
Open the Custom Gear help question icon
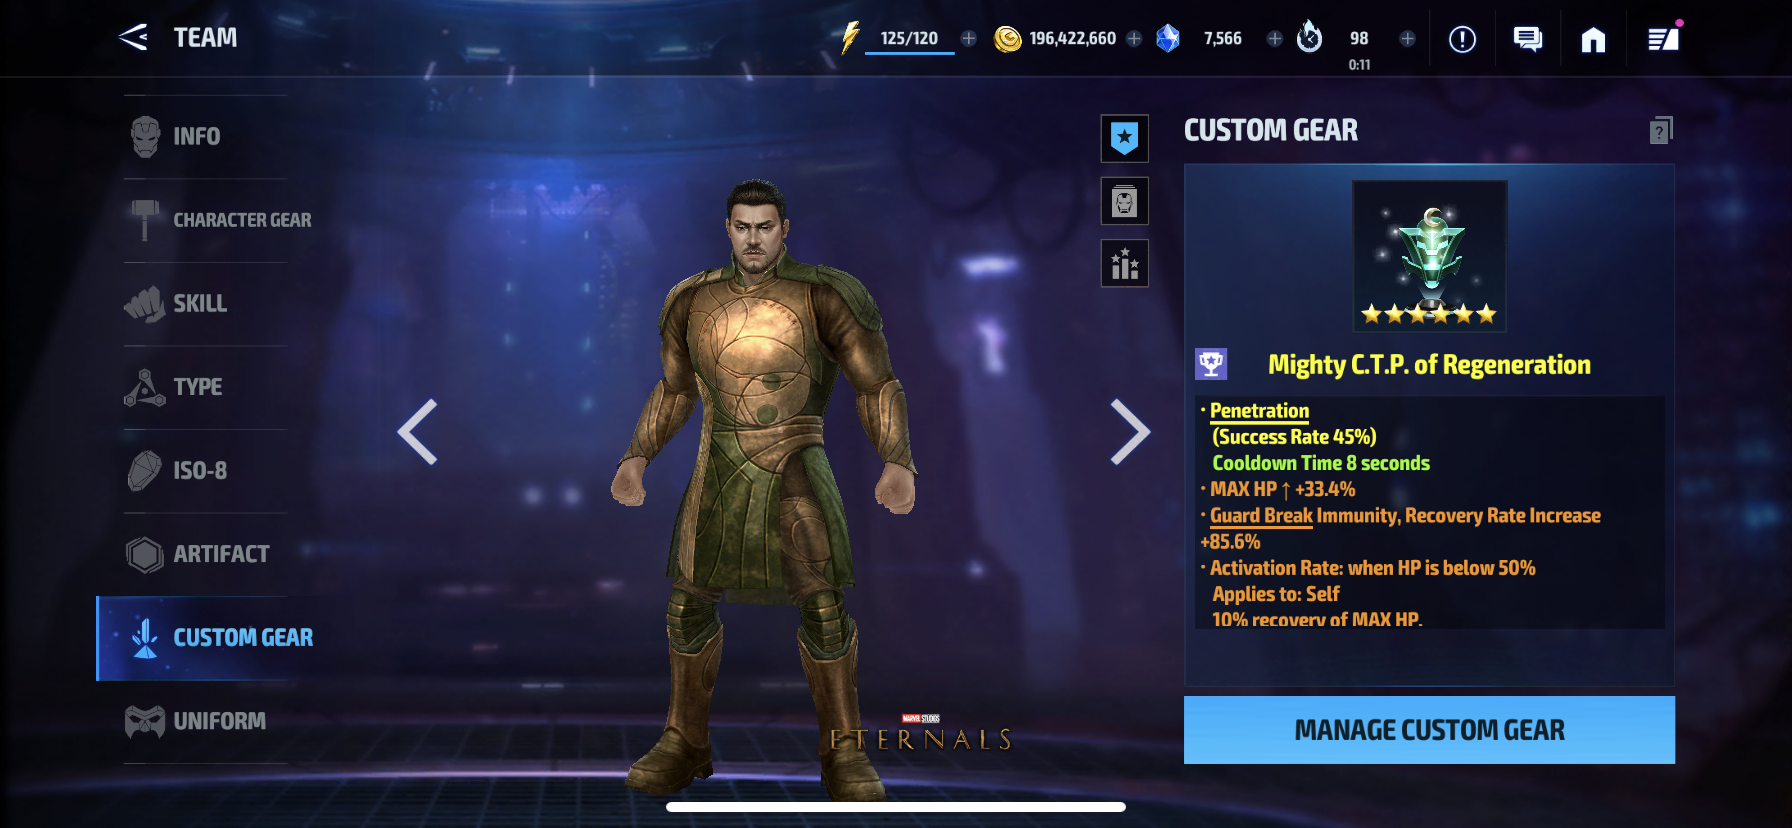click(1661, 130)
